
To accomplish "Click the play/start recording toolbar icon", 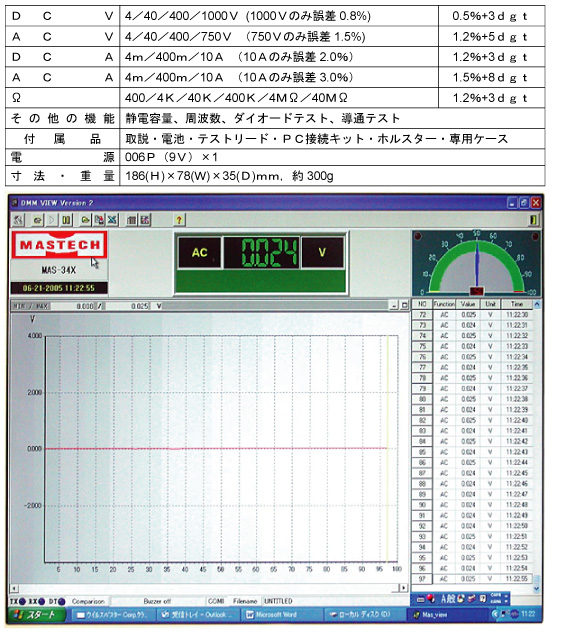I will pos(52,220).
